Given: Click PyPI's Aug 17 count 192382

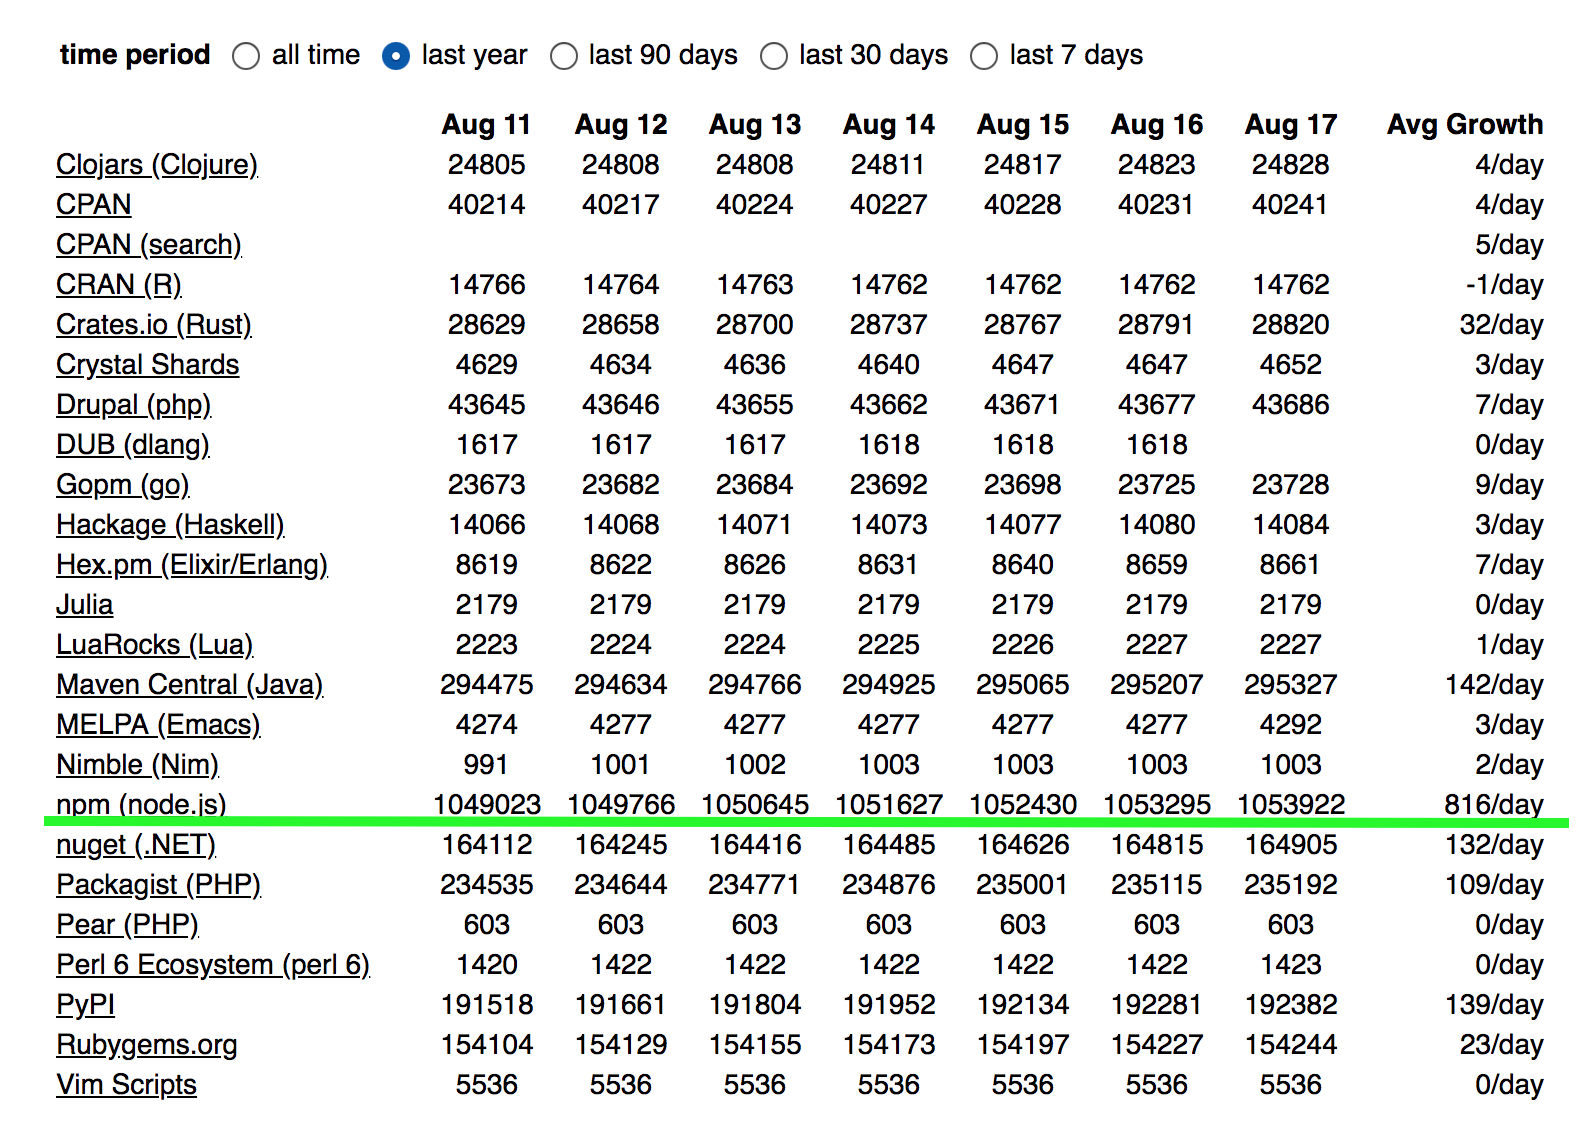Looking at the screenshot, I should coord(1291,1005).
